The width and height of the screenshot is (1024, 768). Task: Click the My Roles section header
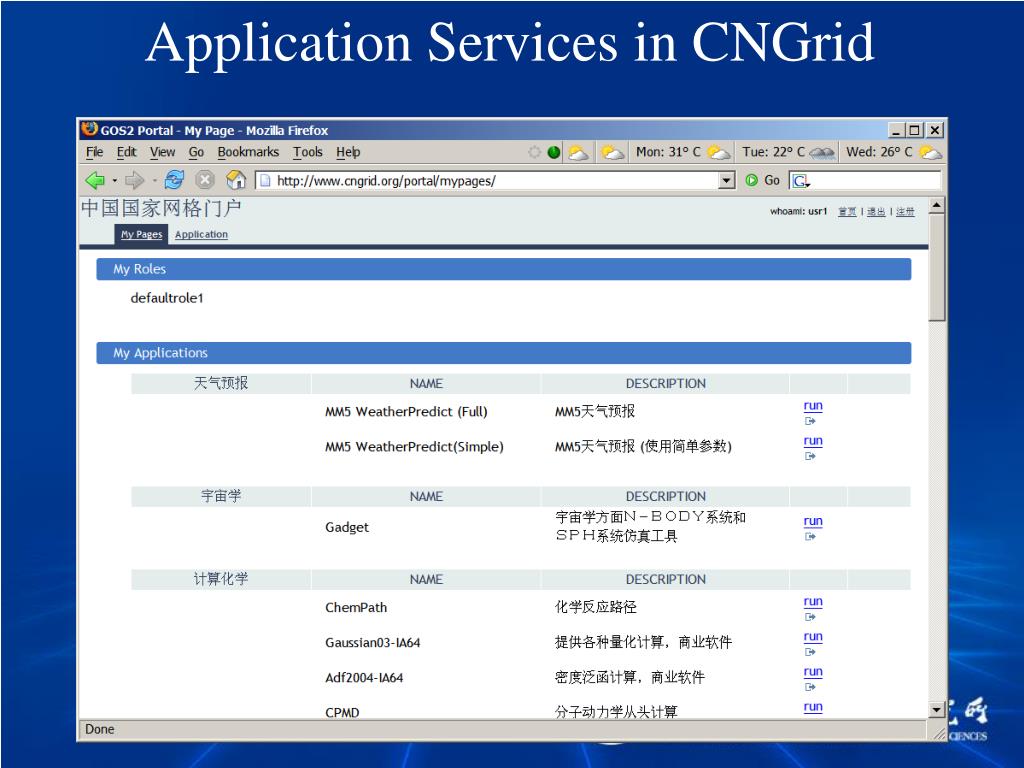(x=504, y=269)
